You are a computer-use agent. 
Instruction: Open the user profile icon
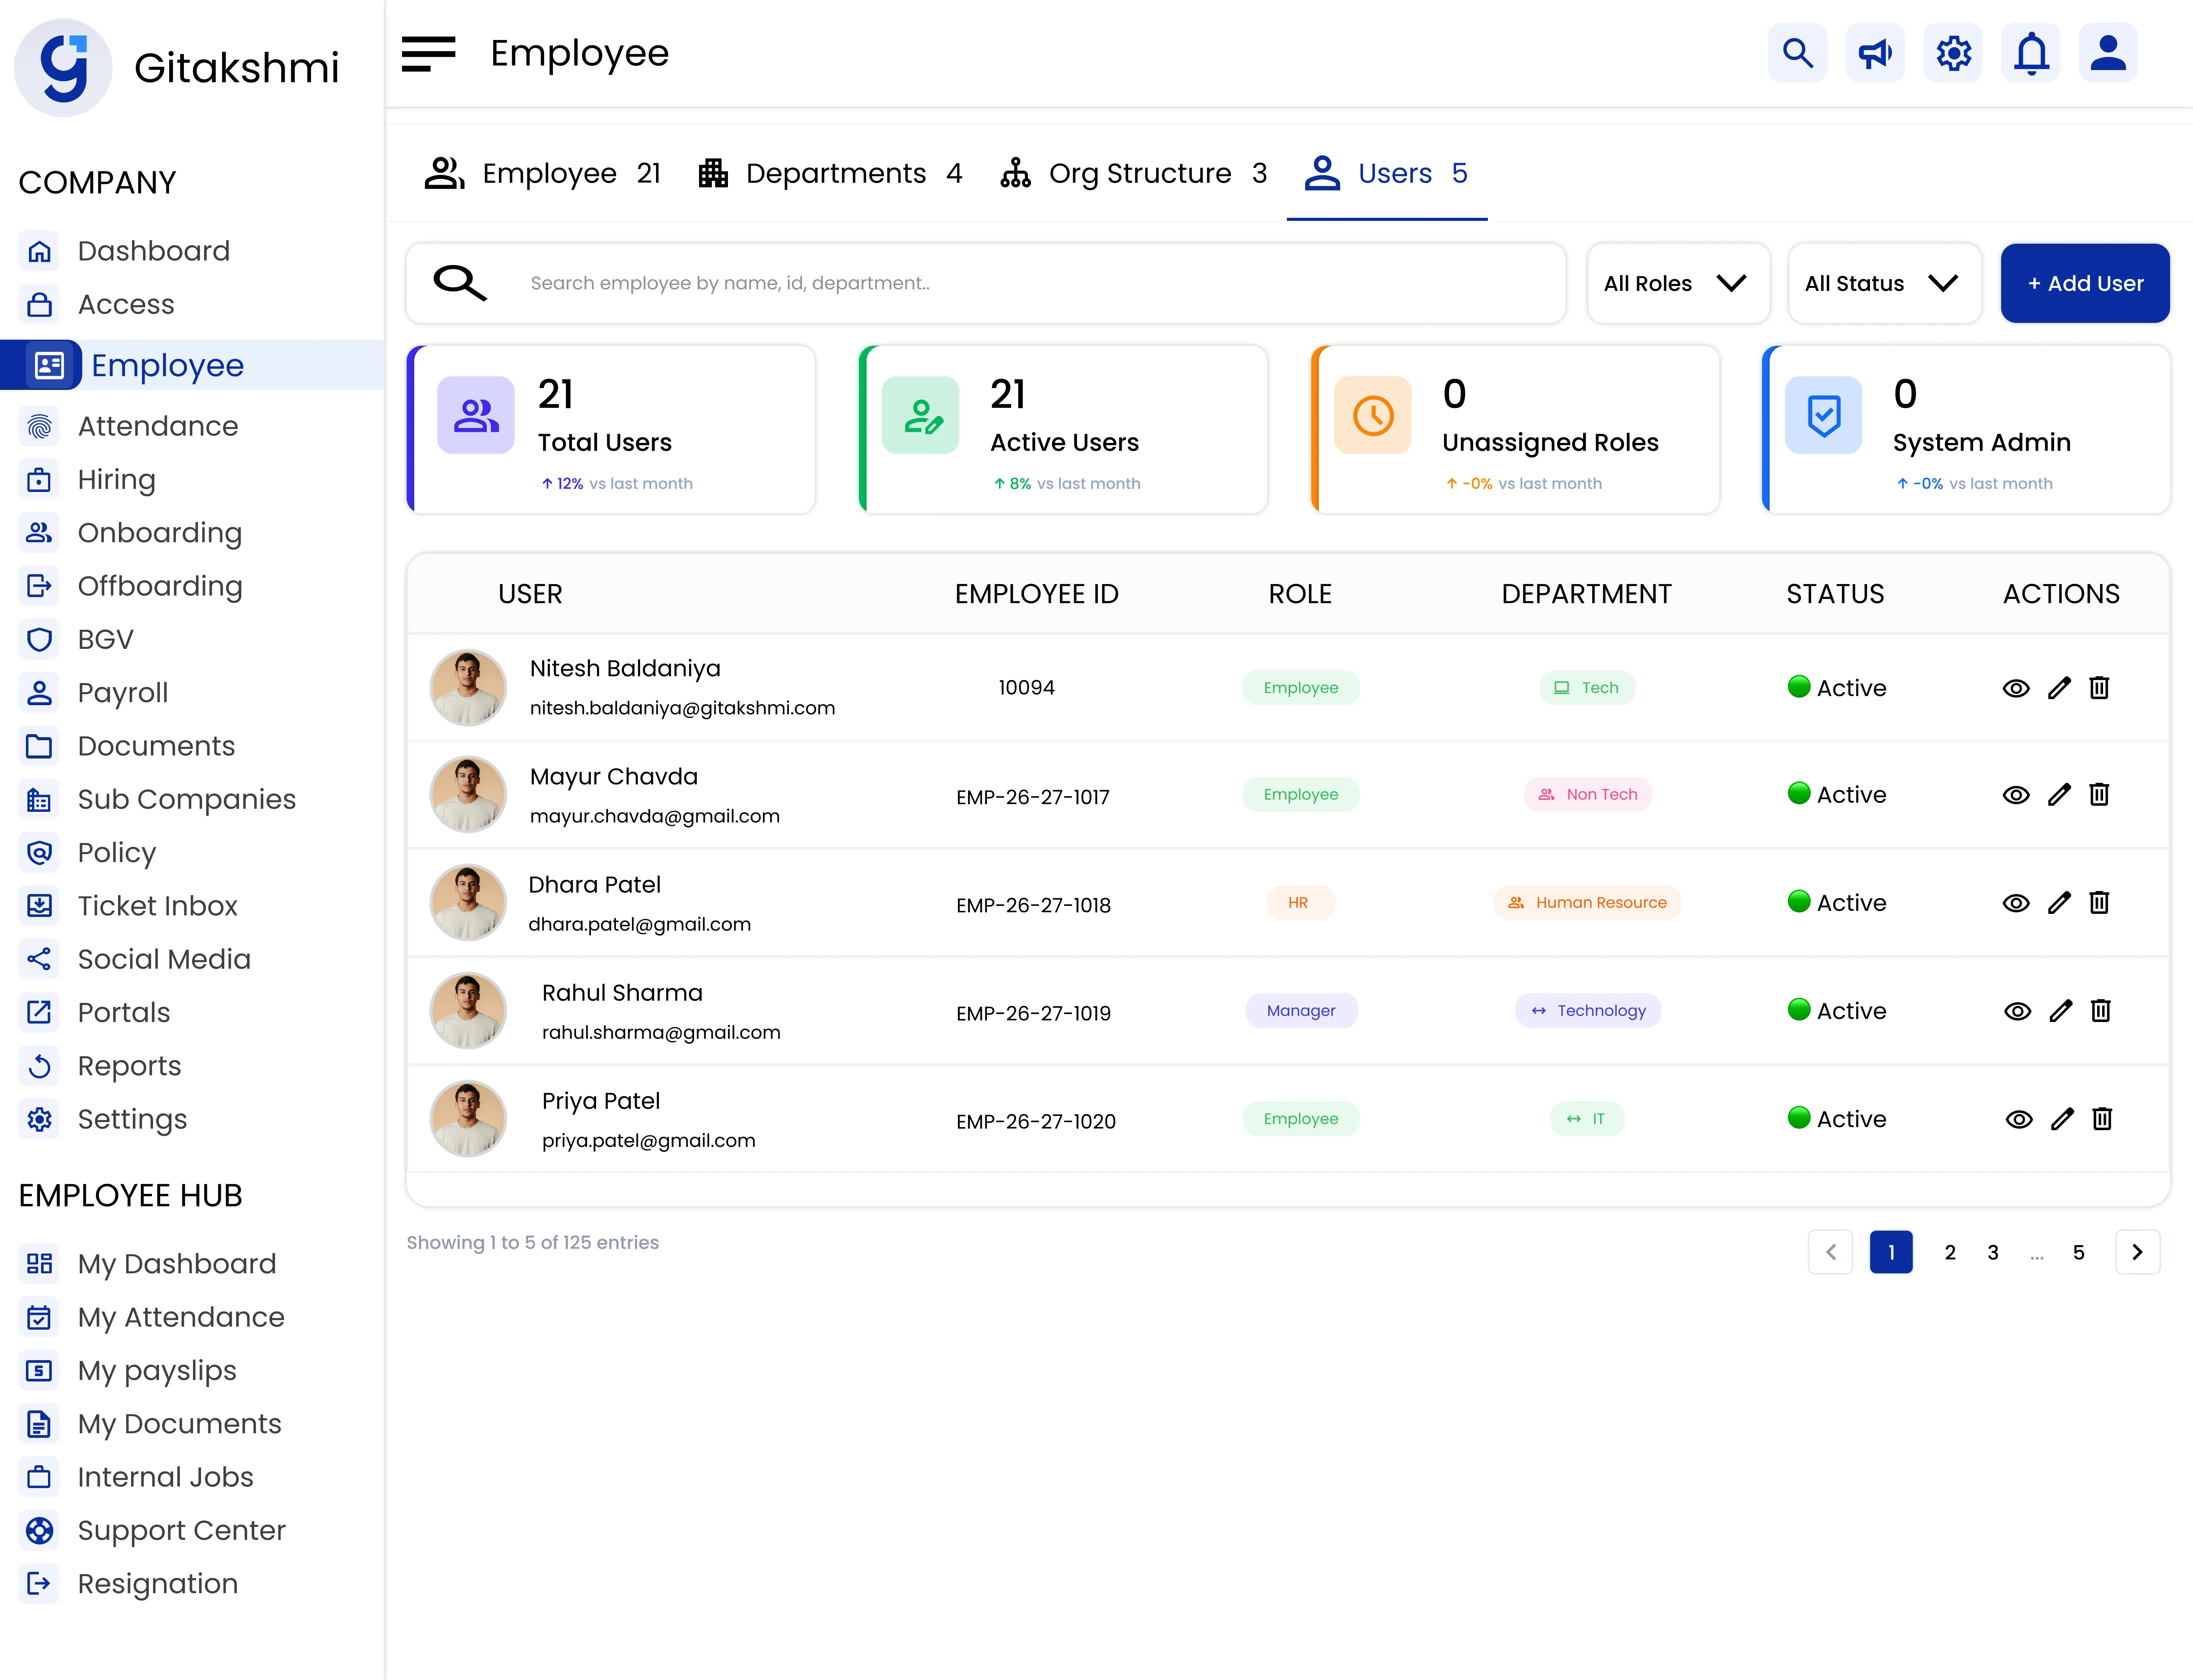(x=2109, y=53)
